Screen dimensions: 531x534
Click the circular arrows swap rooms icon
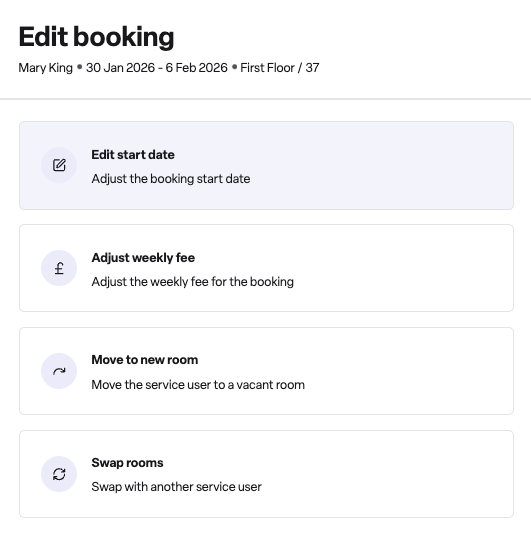[x=59, y=474]
